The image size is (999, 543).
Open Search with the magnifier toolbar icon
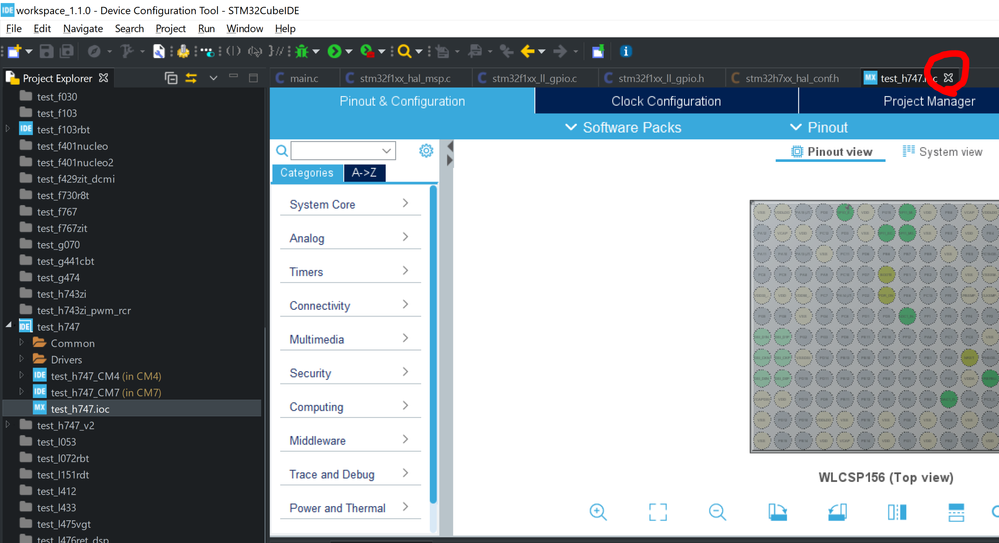click(404, 52)
